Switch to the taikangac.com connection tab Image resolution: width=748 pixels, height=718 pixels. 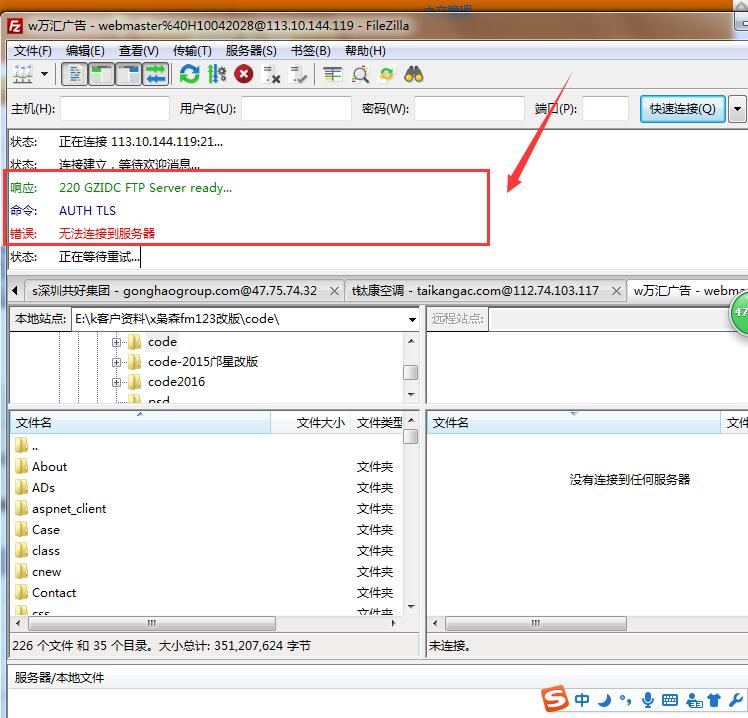pyautogui.click(x=475, y=291)
